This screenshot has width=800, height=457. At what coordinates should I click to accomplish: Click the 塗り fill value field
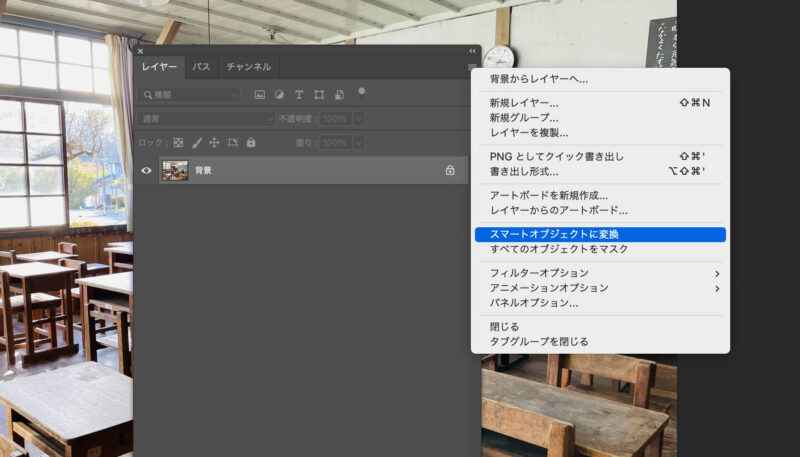pyautogui.click(x=335, y=143)
